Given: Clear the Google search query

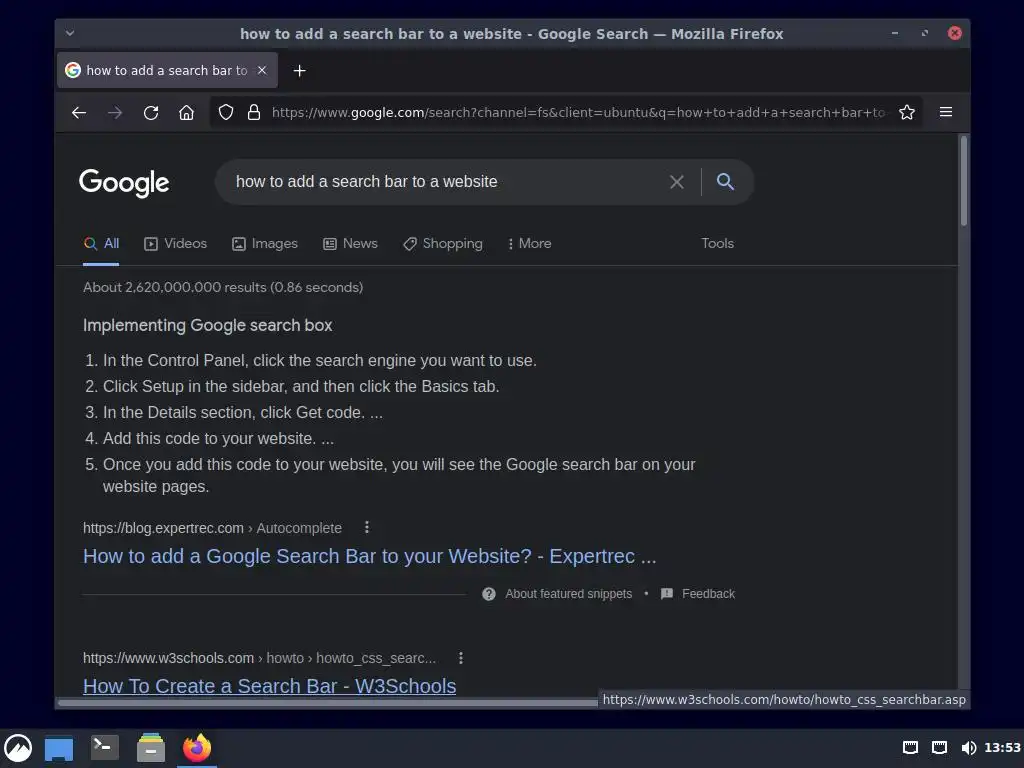Looking at the screenshot, I should [x=677, y=182].
